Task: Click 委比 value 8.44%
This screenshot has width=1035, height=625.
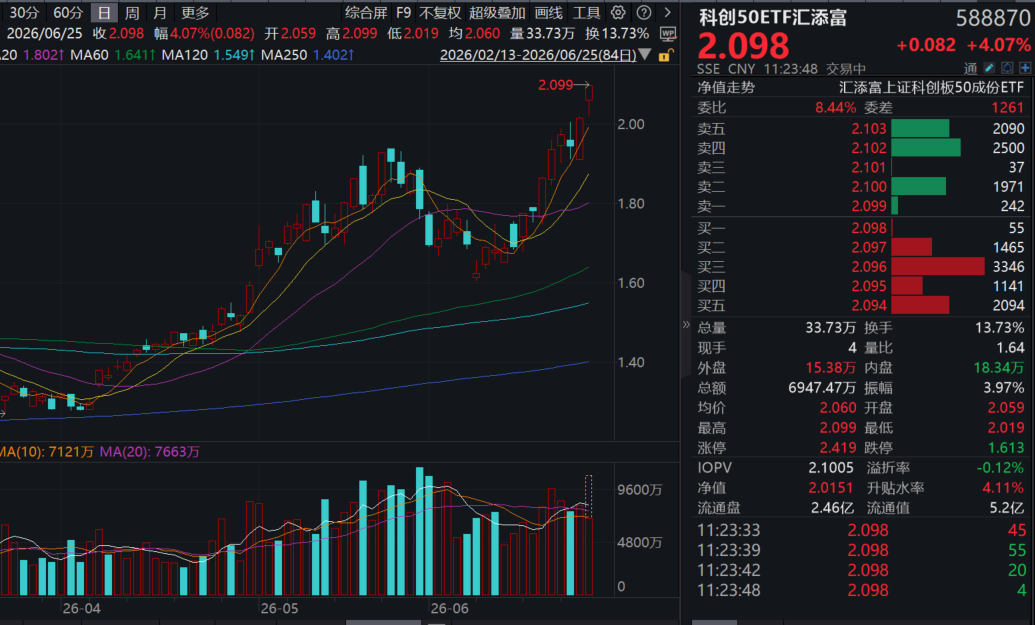Action: pos(835,108)
